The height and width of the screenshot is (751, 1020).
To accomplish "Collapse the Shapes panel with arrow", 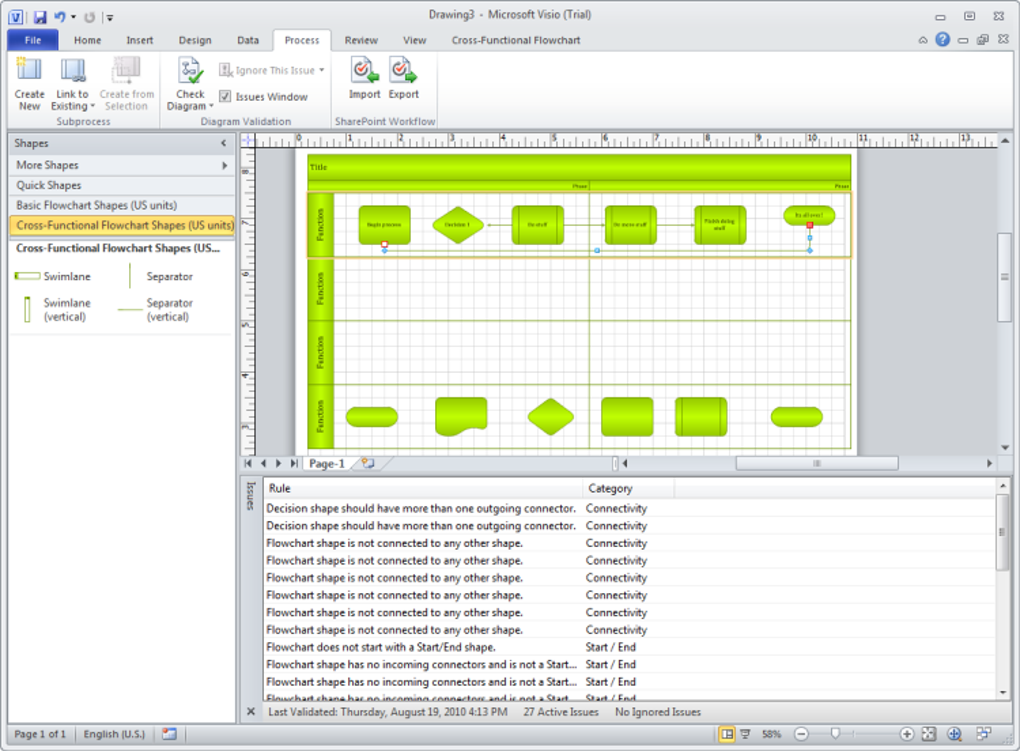I will click(x=224, y=144).
